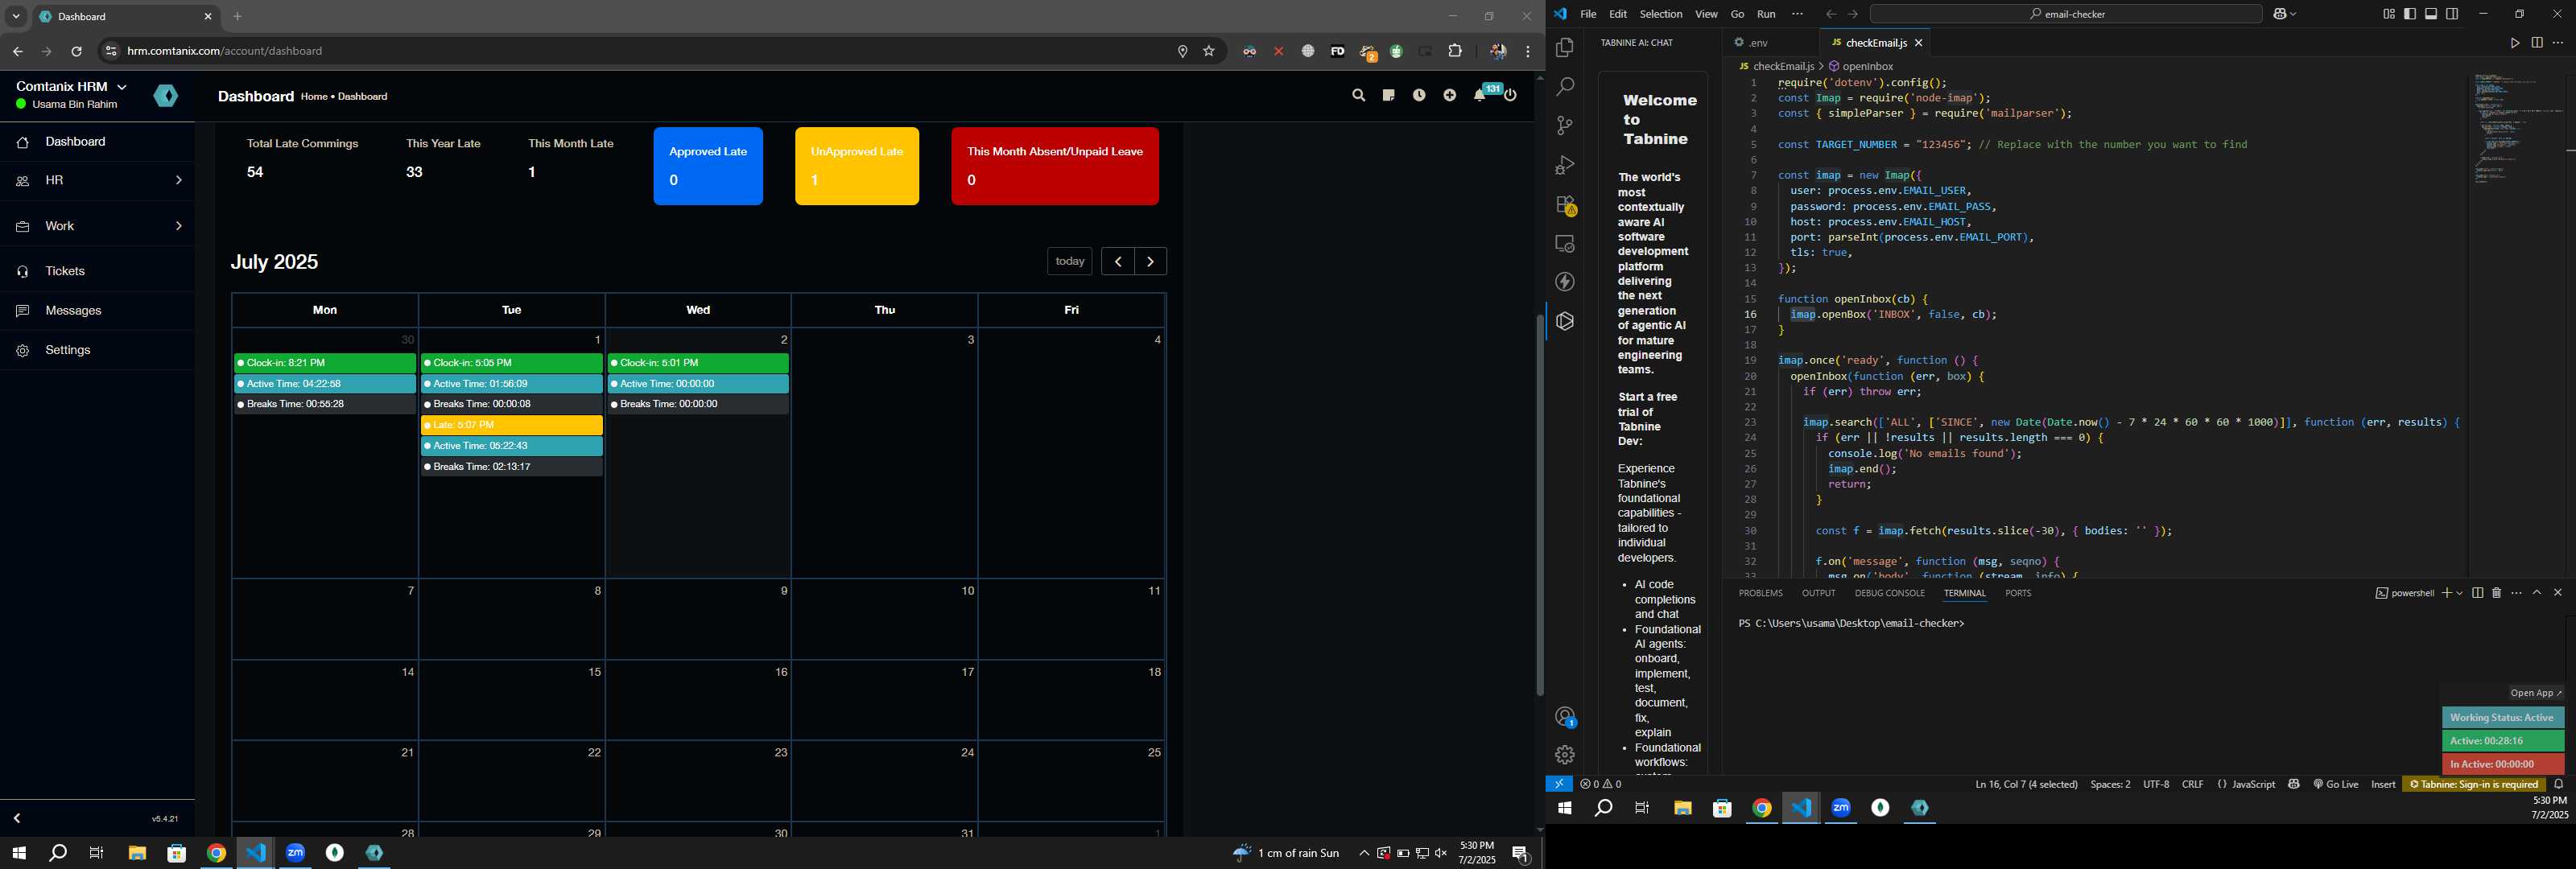Open VS Code notifications bell in status bar
Screen dimensions: 2576x869
click(x=2558, y=785)
